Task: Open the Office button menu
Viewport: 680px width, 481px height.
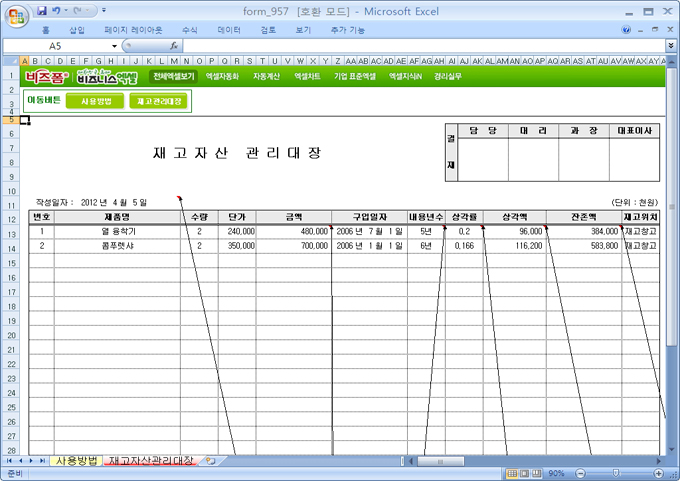Action: click(x=16, y=16)
